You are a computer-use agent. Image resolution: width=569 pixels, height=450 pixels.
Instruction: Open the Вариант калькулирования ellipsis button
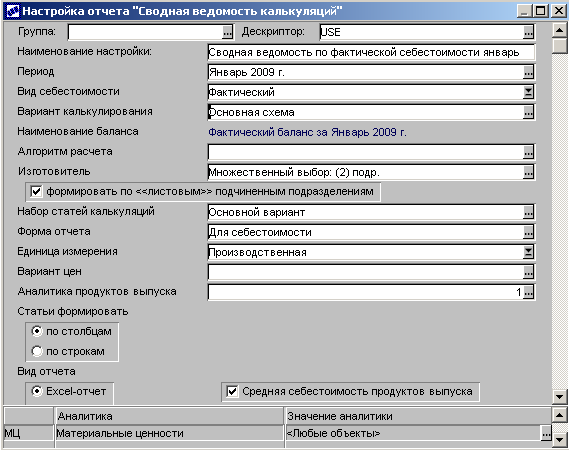(x=528, y=112)
